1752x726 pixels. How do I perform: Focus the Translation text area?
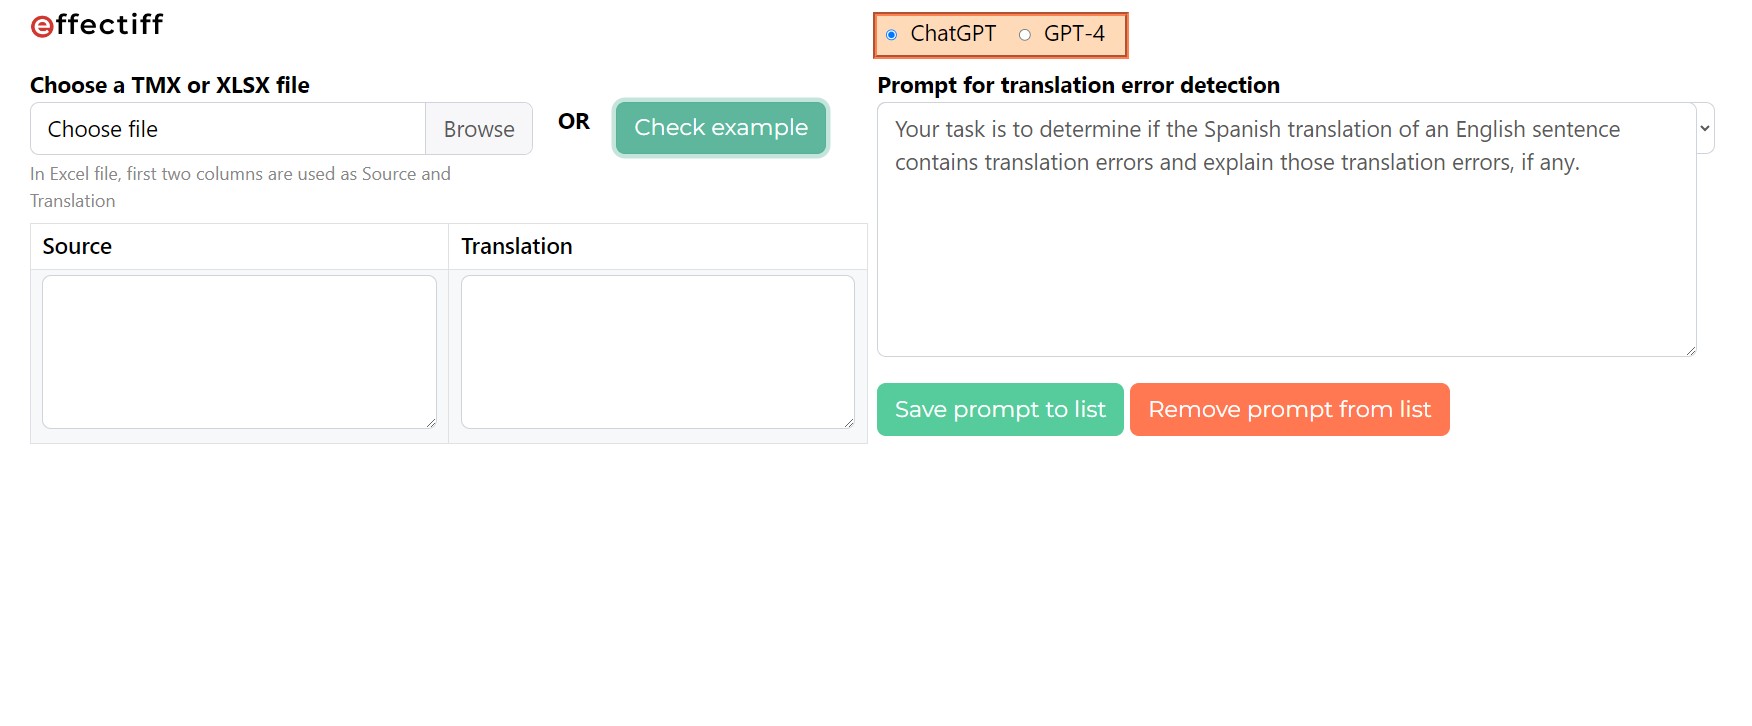(x=657, y=351)
